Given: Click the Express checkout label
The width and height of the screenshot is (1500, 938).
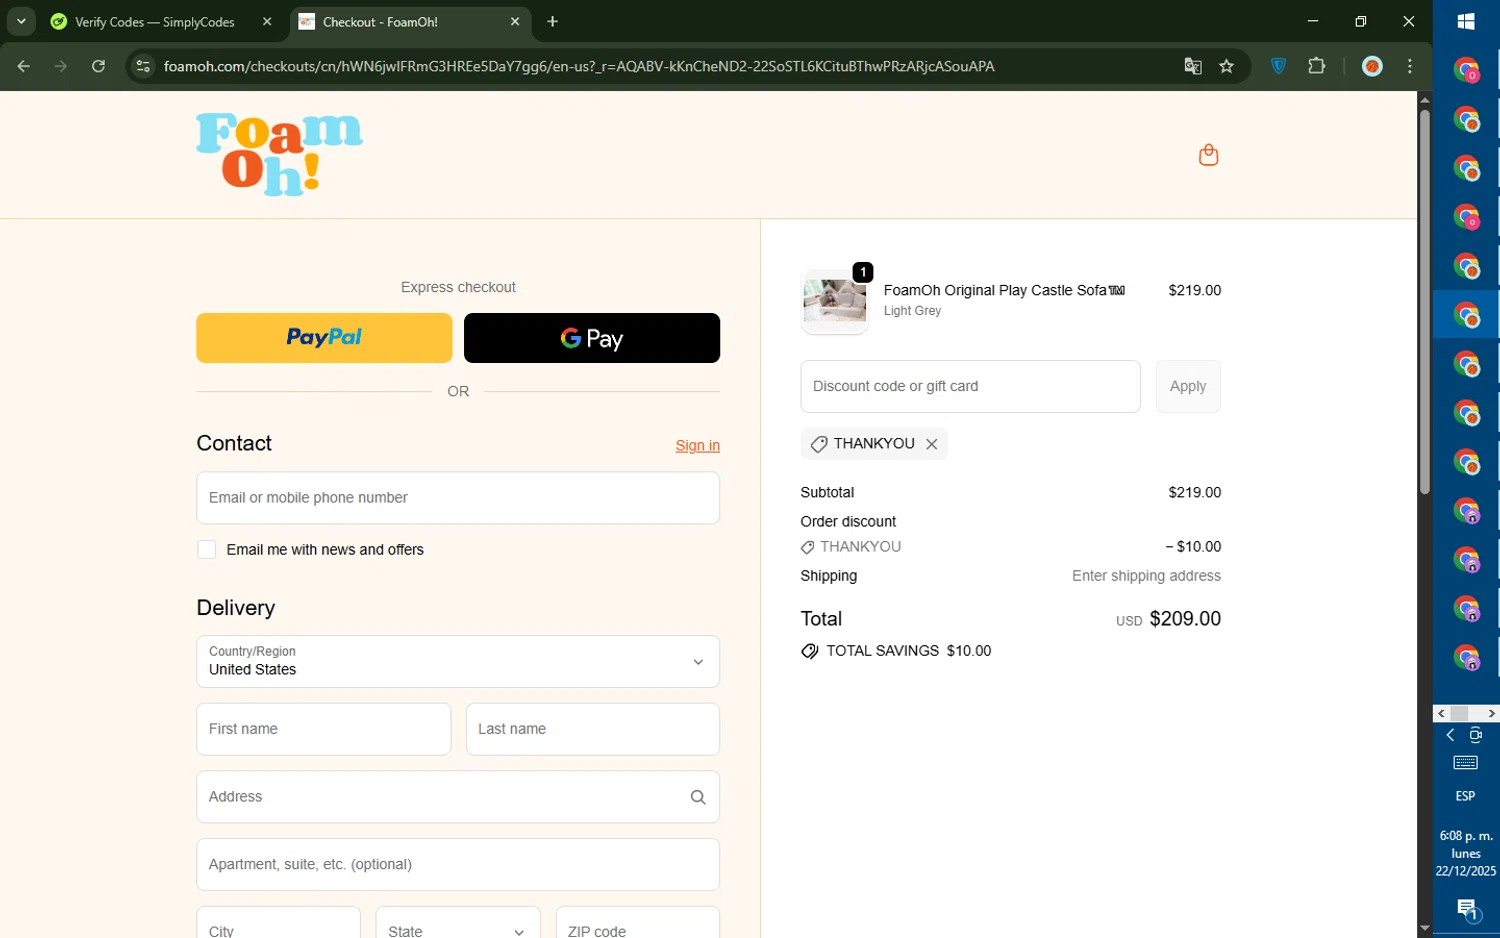Looking at the screenshot, I should click(x=458, y=287).
